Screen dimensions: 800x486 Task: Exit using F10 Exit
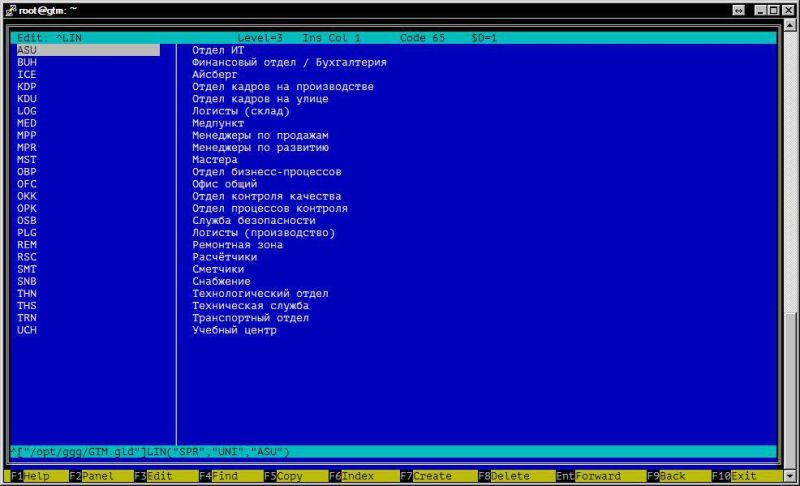734,476
